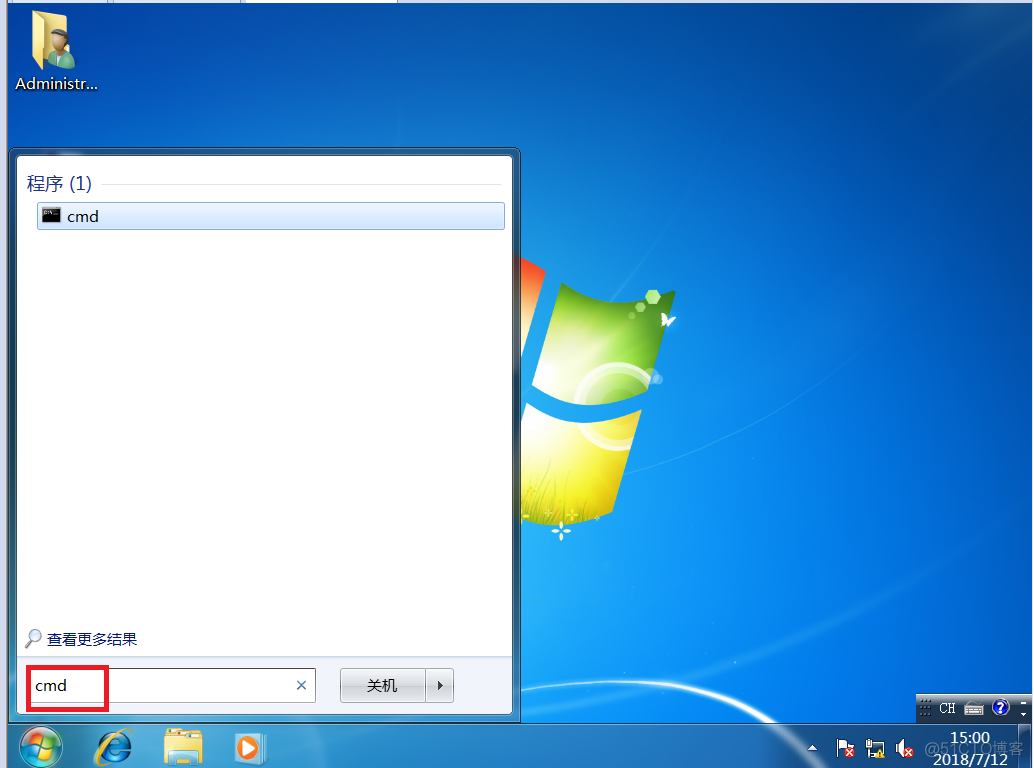The height and width of the screenshot is (768, 1034).
Task: Open language bar help icon
Action: [1000, 707]
